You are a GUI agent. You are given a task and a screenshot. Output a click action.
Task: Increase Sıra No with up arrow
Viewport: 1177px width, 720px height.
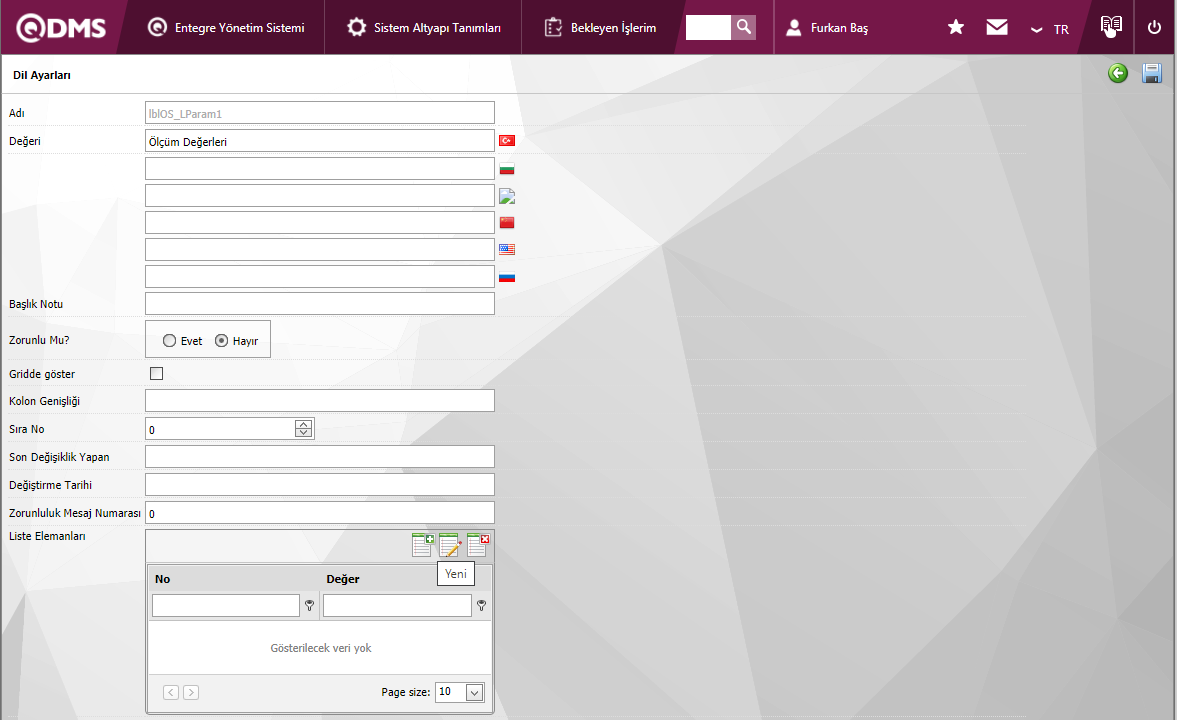point(303,424)
